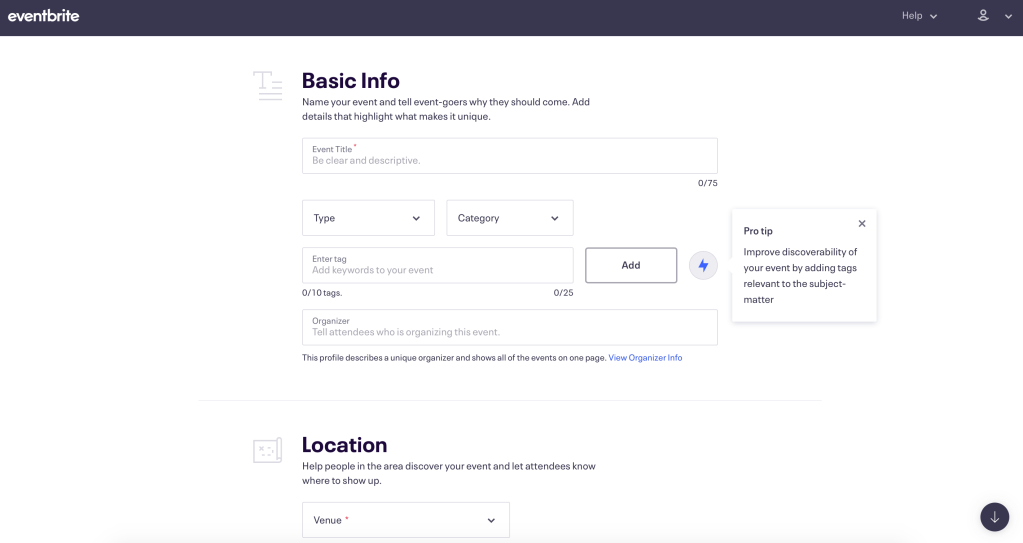
Task: Close the Pro tip popup
Action: [x=862, y=224]
